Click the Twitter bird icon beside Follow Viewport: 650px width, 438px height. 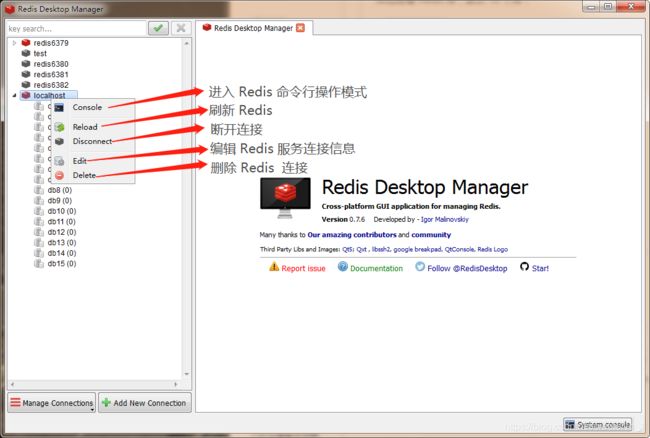420,266
